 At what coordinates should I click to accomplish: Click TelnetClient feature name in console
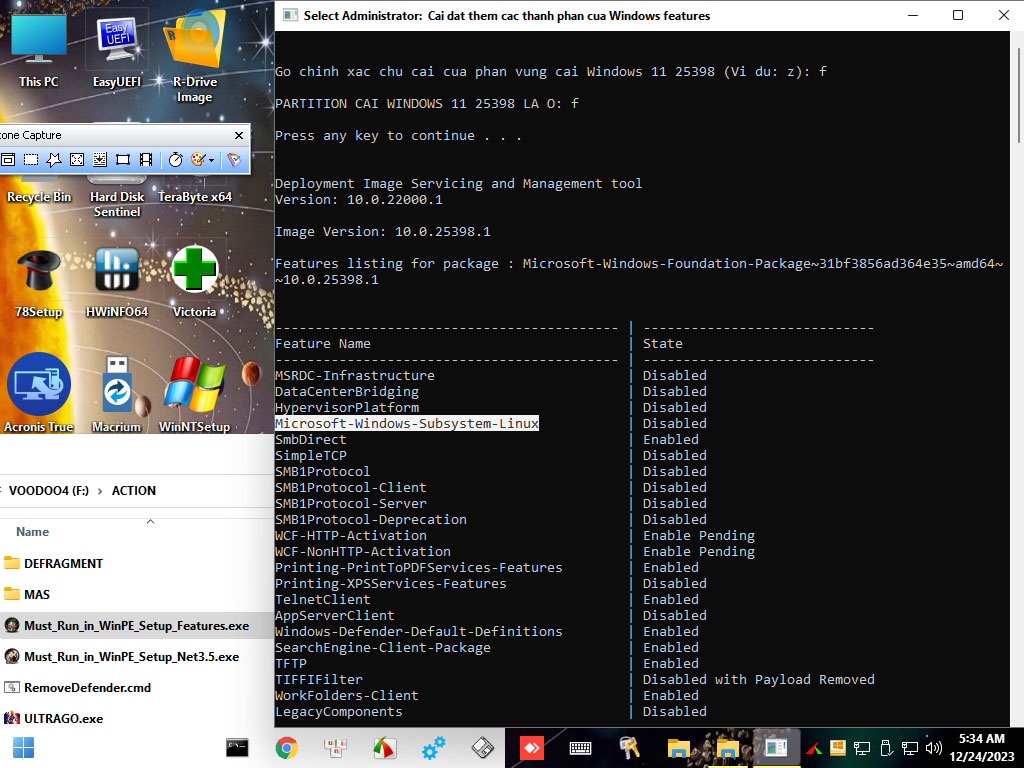point(323,600)
